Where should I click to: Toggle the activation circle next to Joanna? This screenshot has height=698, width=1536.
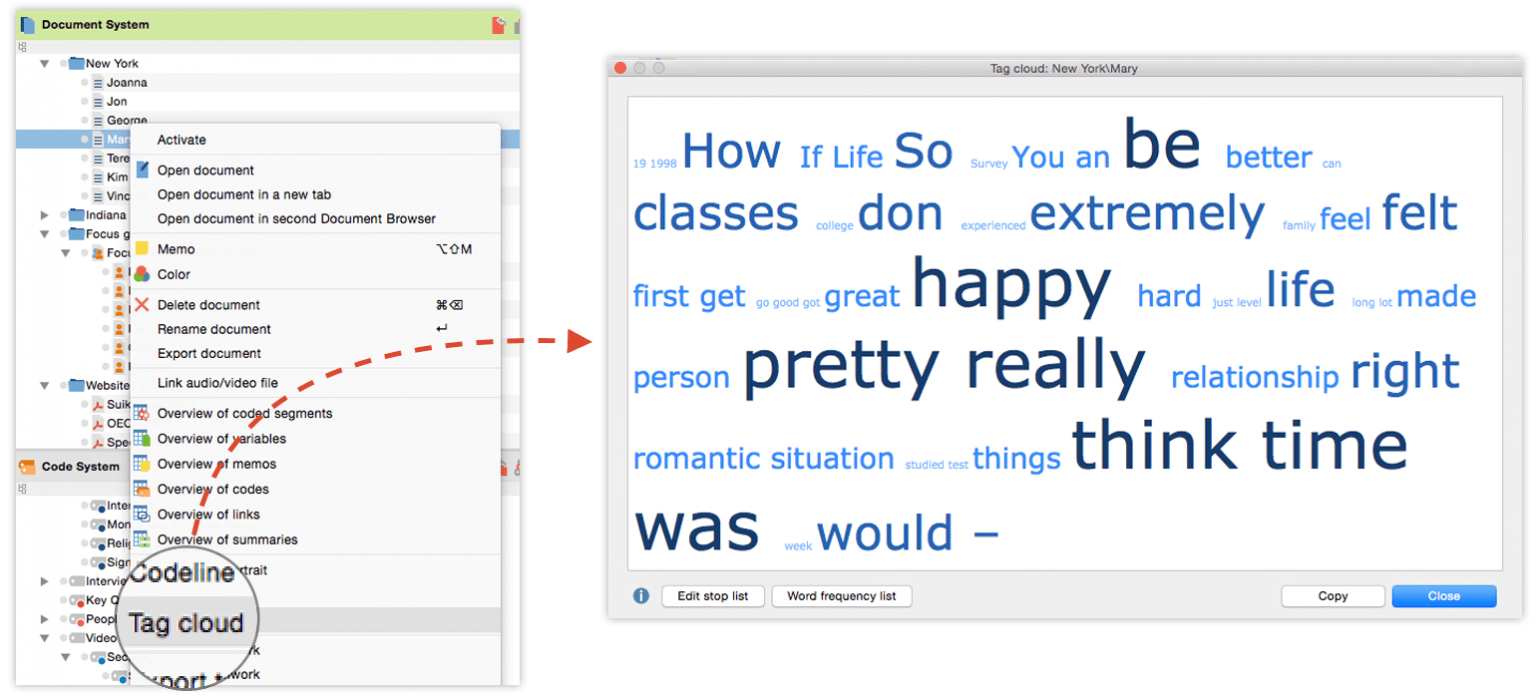[x=86, y=82]
